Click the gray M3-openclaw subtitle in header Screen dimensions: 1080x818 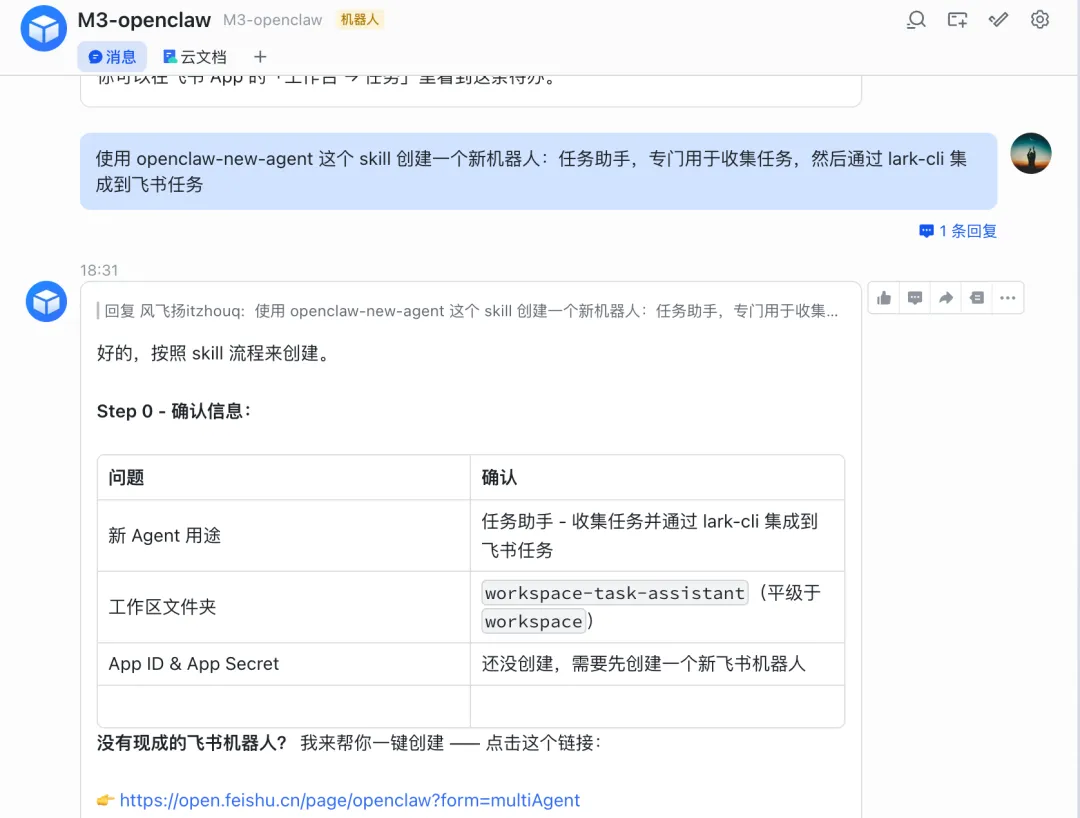point(273,20)
